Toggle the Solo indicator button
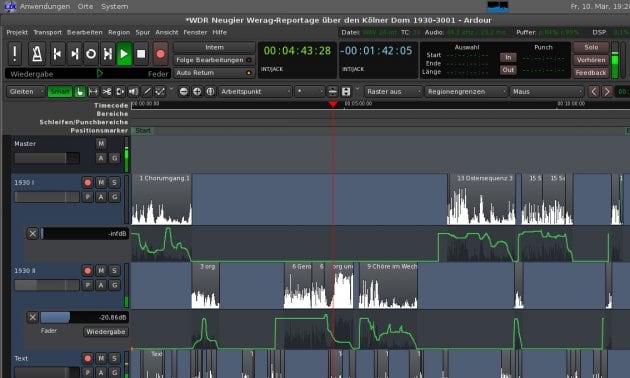 click(591, 47)
